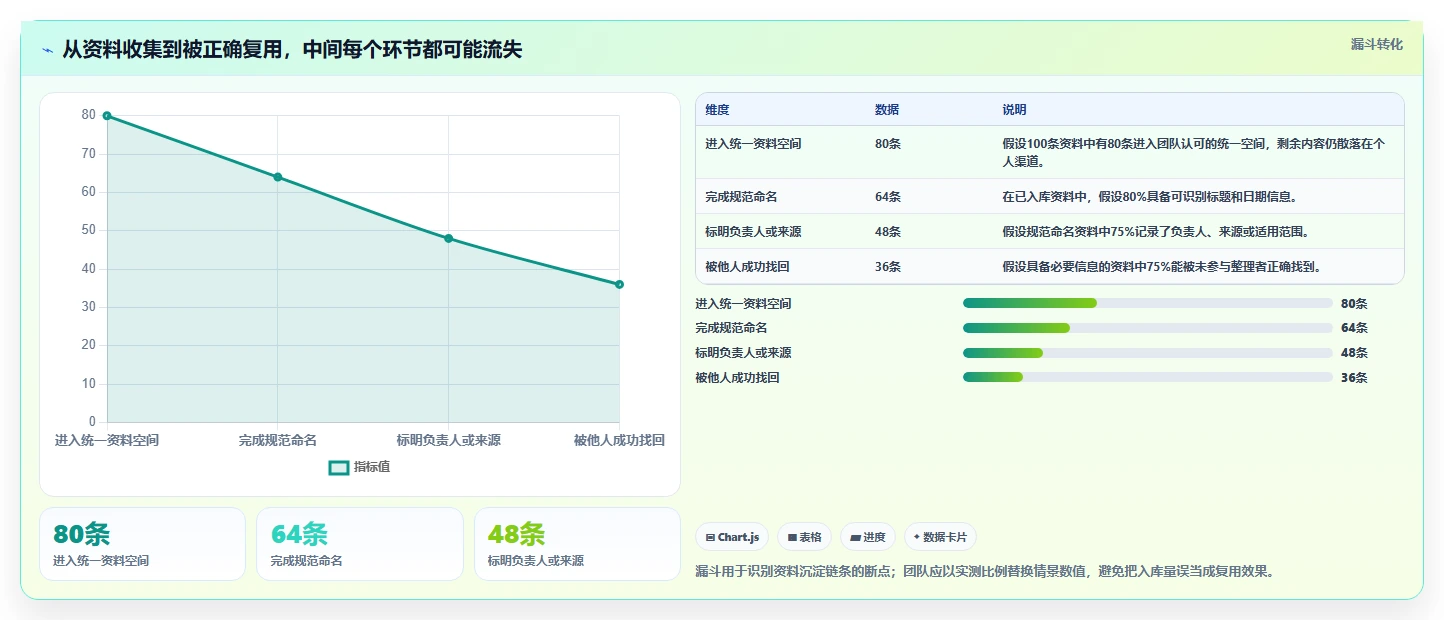Click the lightning icon beside the title
Screen dimensions: 1444x620
[x=47, y=51]
